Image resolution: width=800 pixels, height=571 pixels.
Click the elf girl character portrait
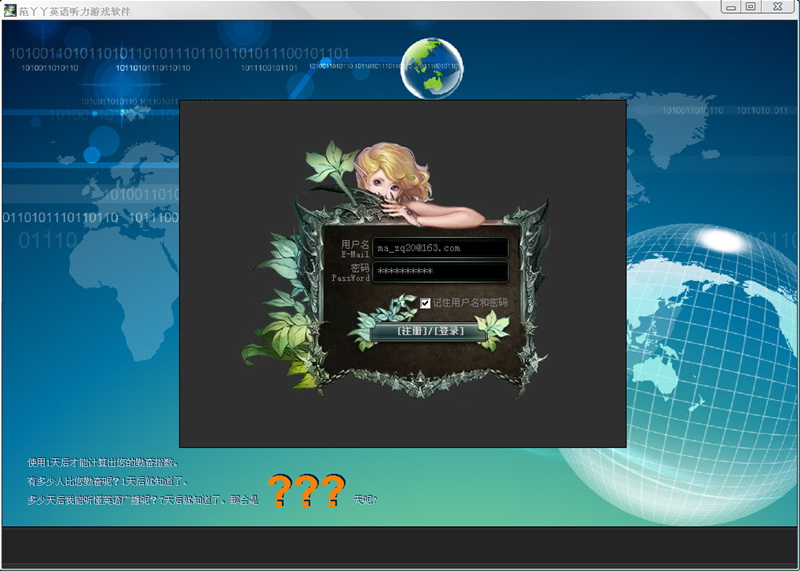pyautogui.click(x=398, y=178)
